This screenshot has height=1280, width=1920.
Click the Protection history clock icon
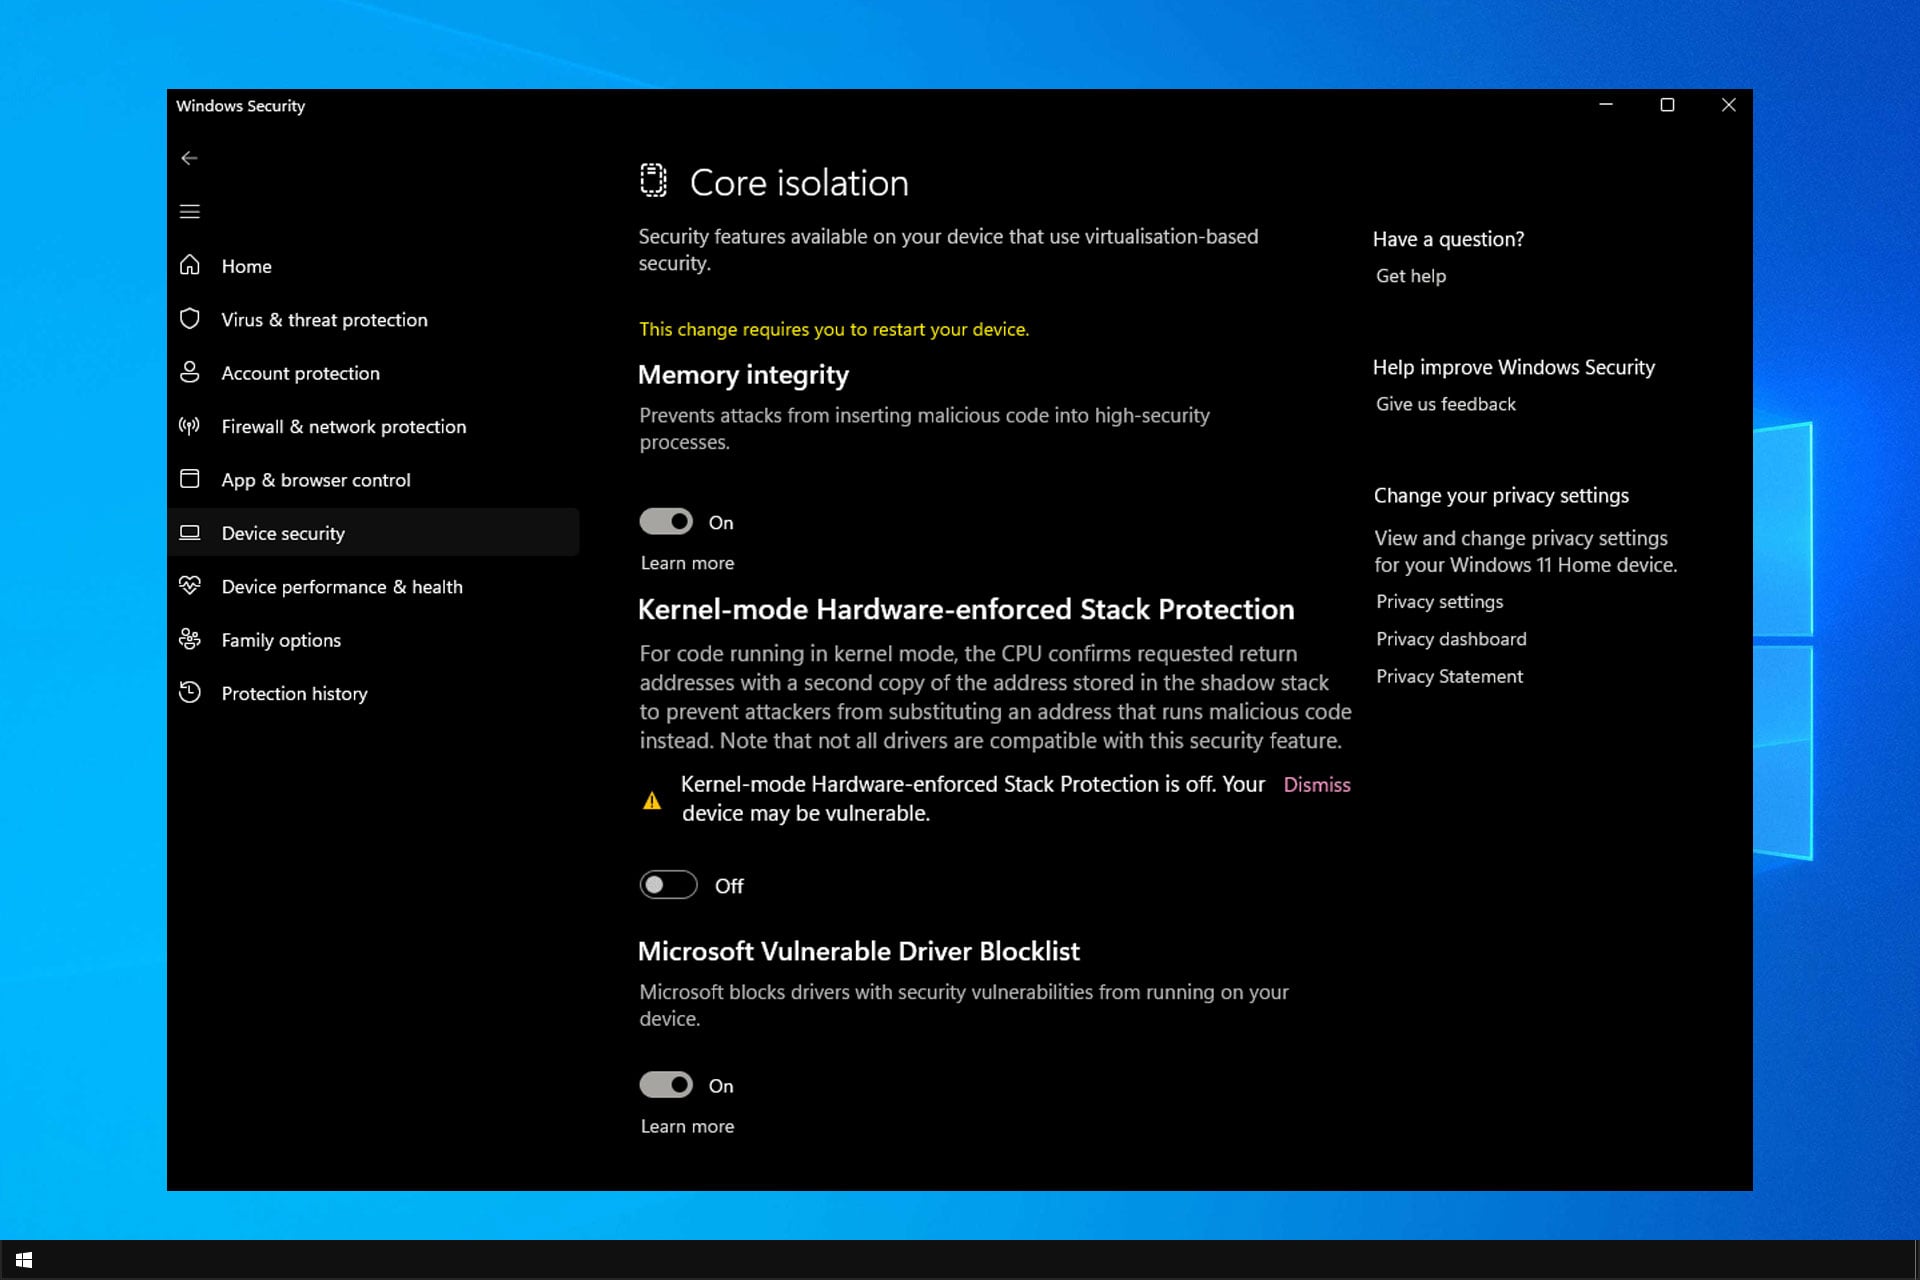[190, 692]
